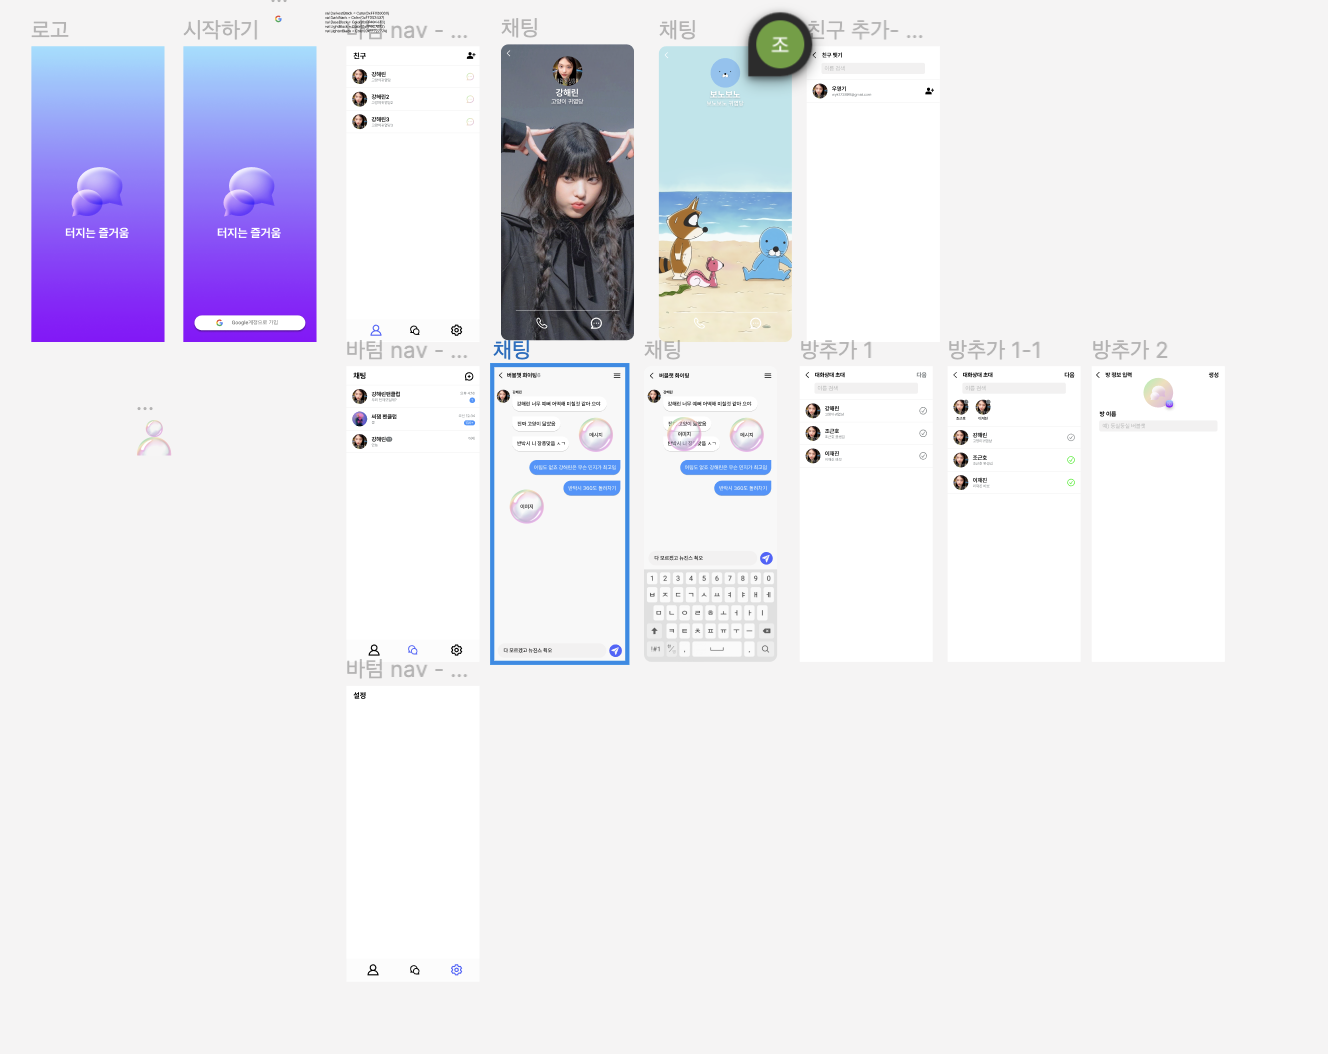The width and height of the screenshot is (1328, 1054).
Task: Click the room name input in 방추가 2
Action: coord(1158,426)
